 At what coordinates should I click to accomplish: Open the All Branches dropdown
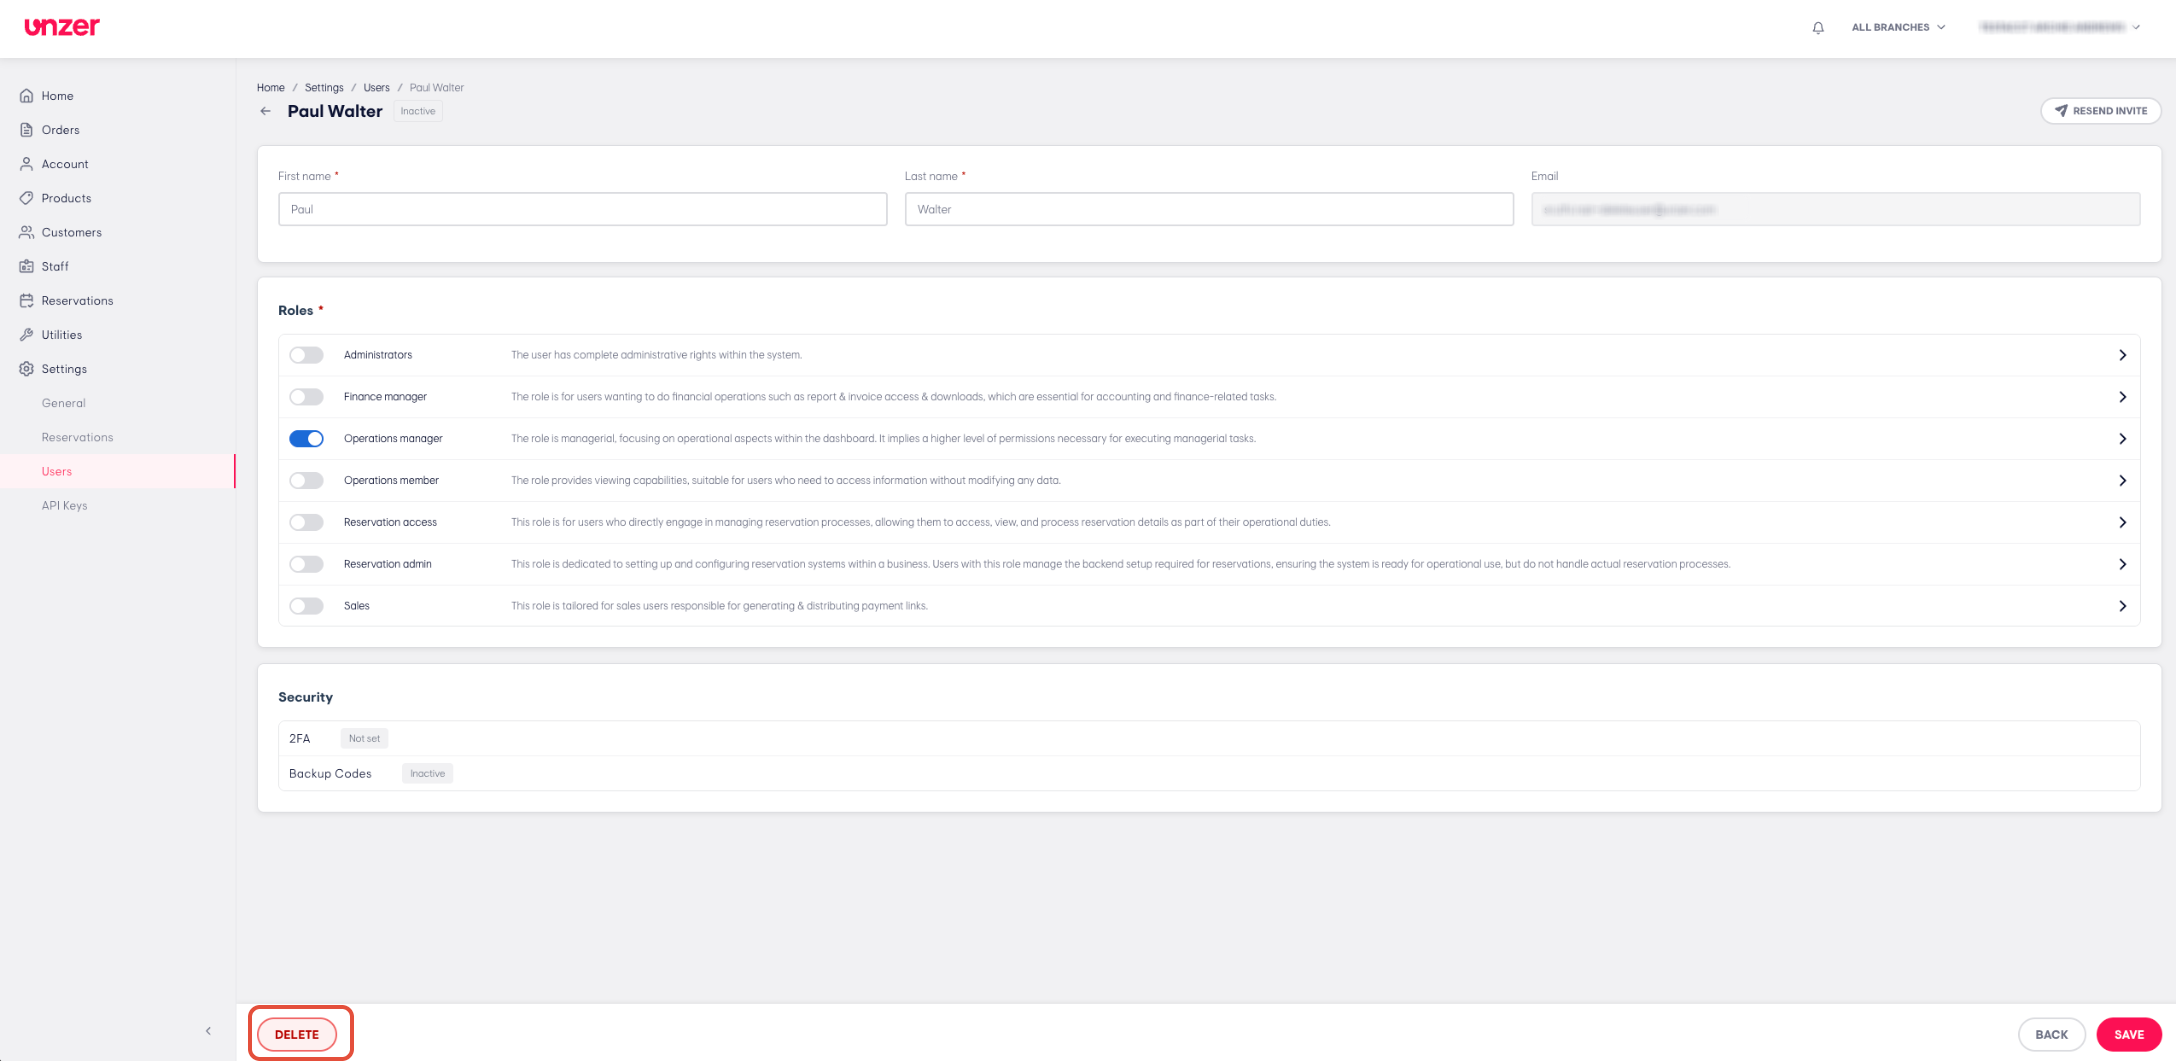[1898, 28]
